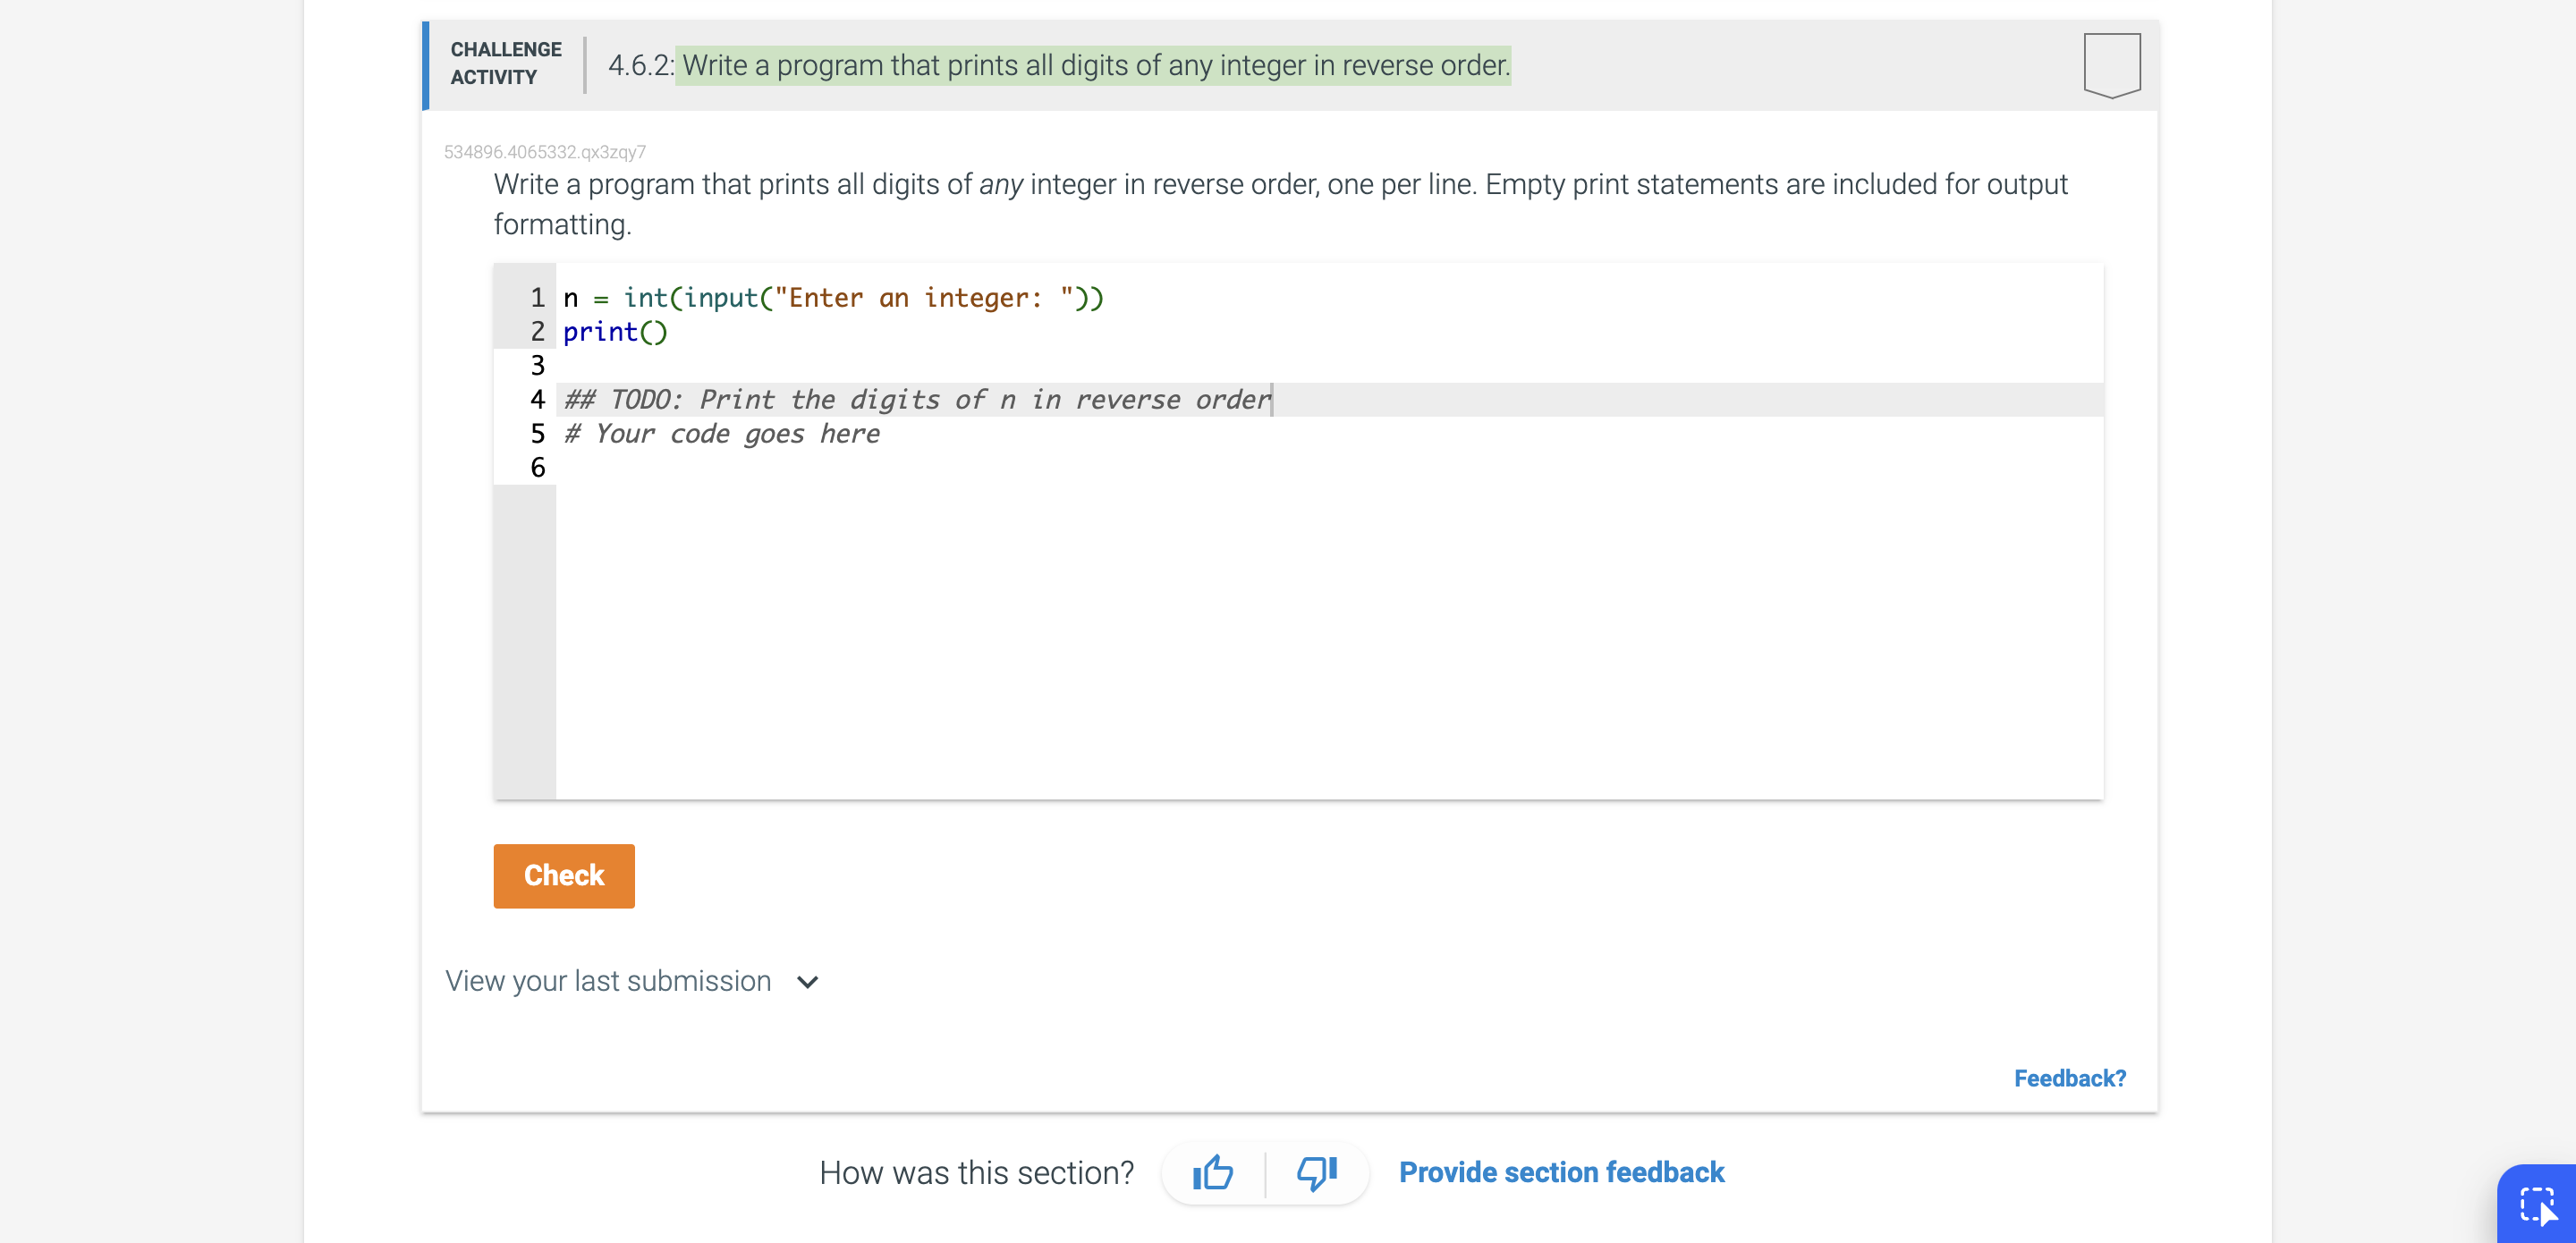Click the print() statement on line 2

coord(614,332)
